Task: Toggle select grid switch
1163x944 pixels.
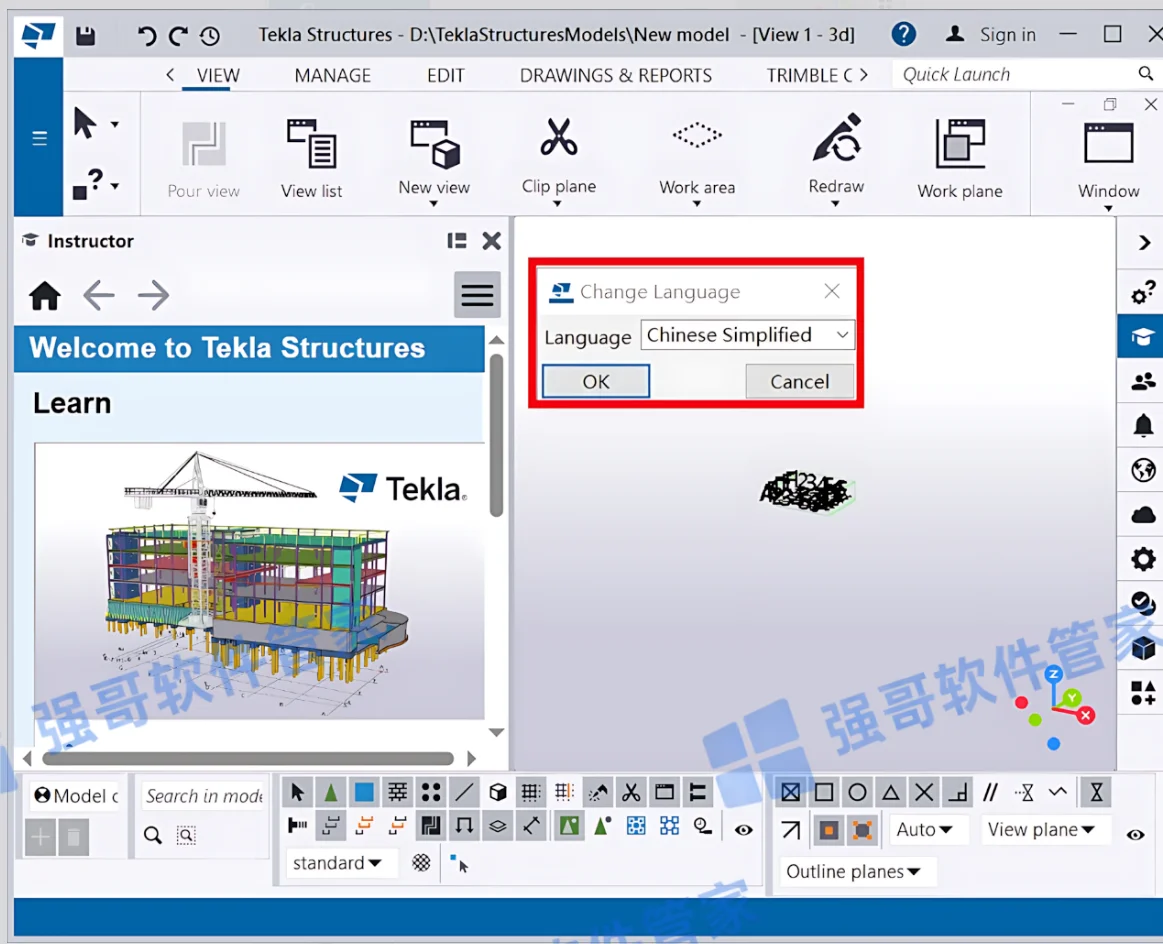Action: [x=530, y=793]
